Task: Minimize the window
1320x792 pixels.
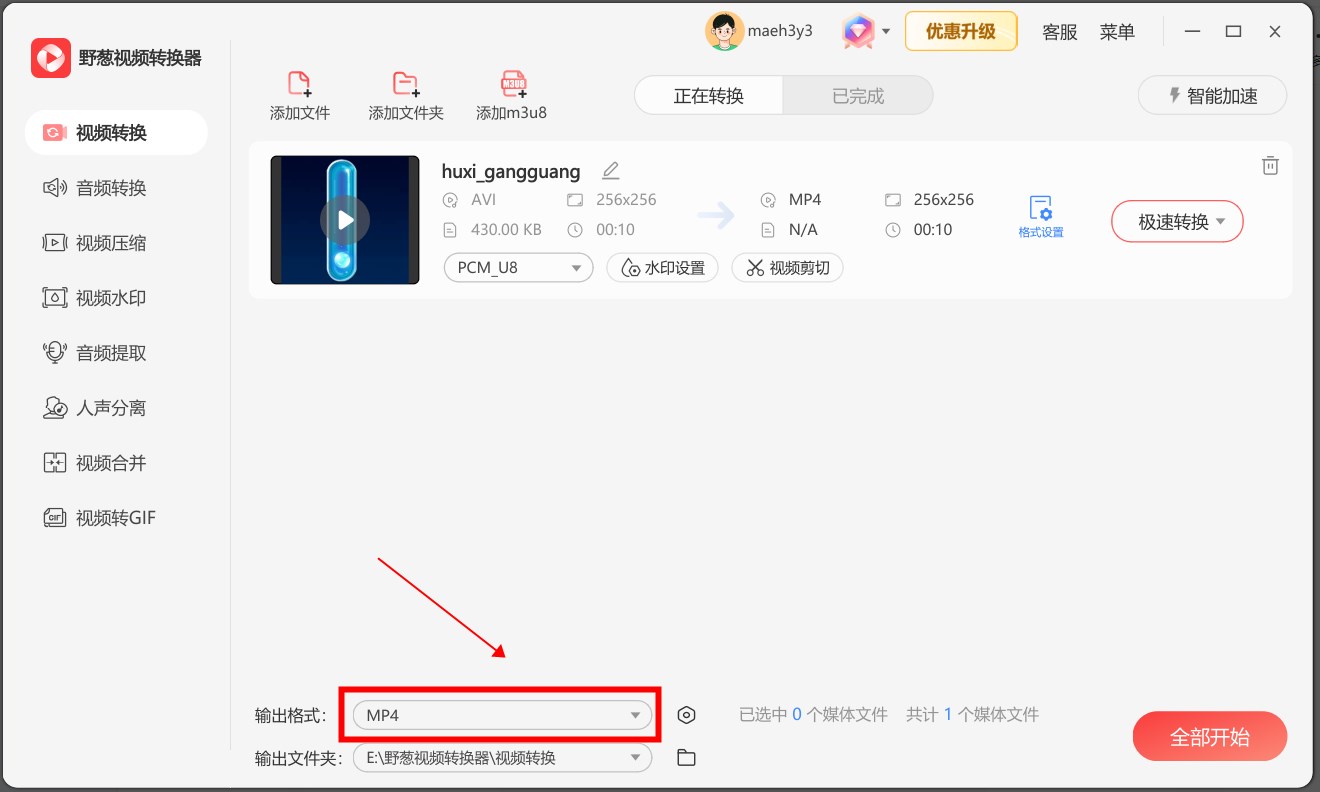Action: [1192, 32]
